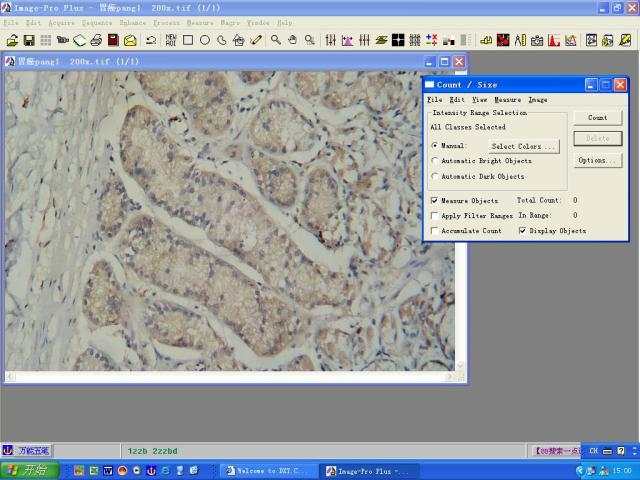Click the Open file folder icon

(x=12, y=41)
